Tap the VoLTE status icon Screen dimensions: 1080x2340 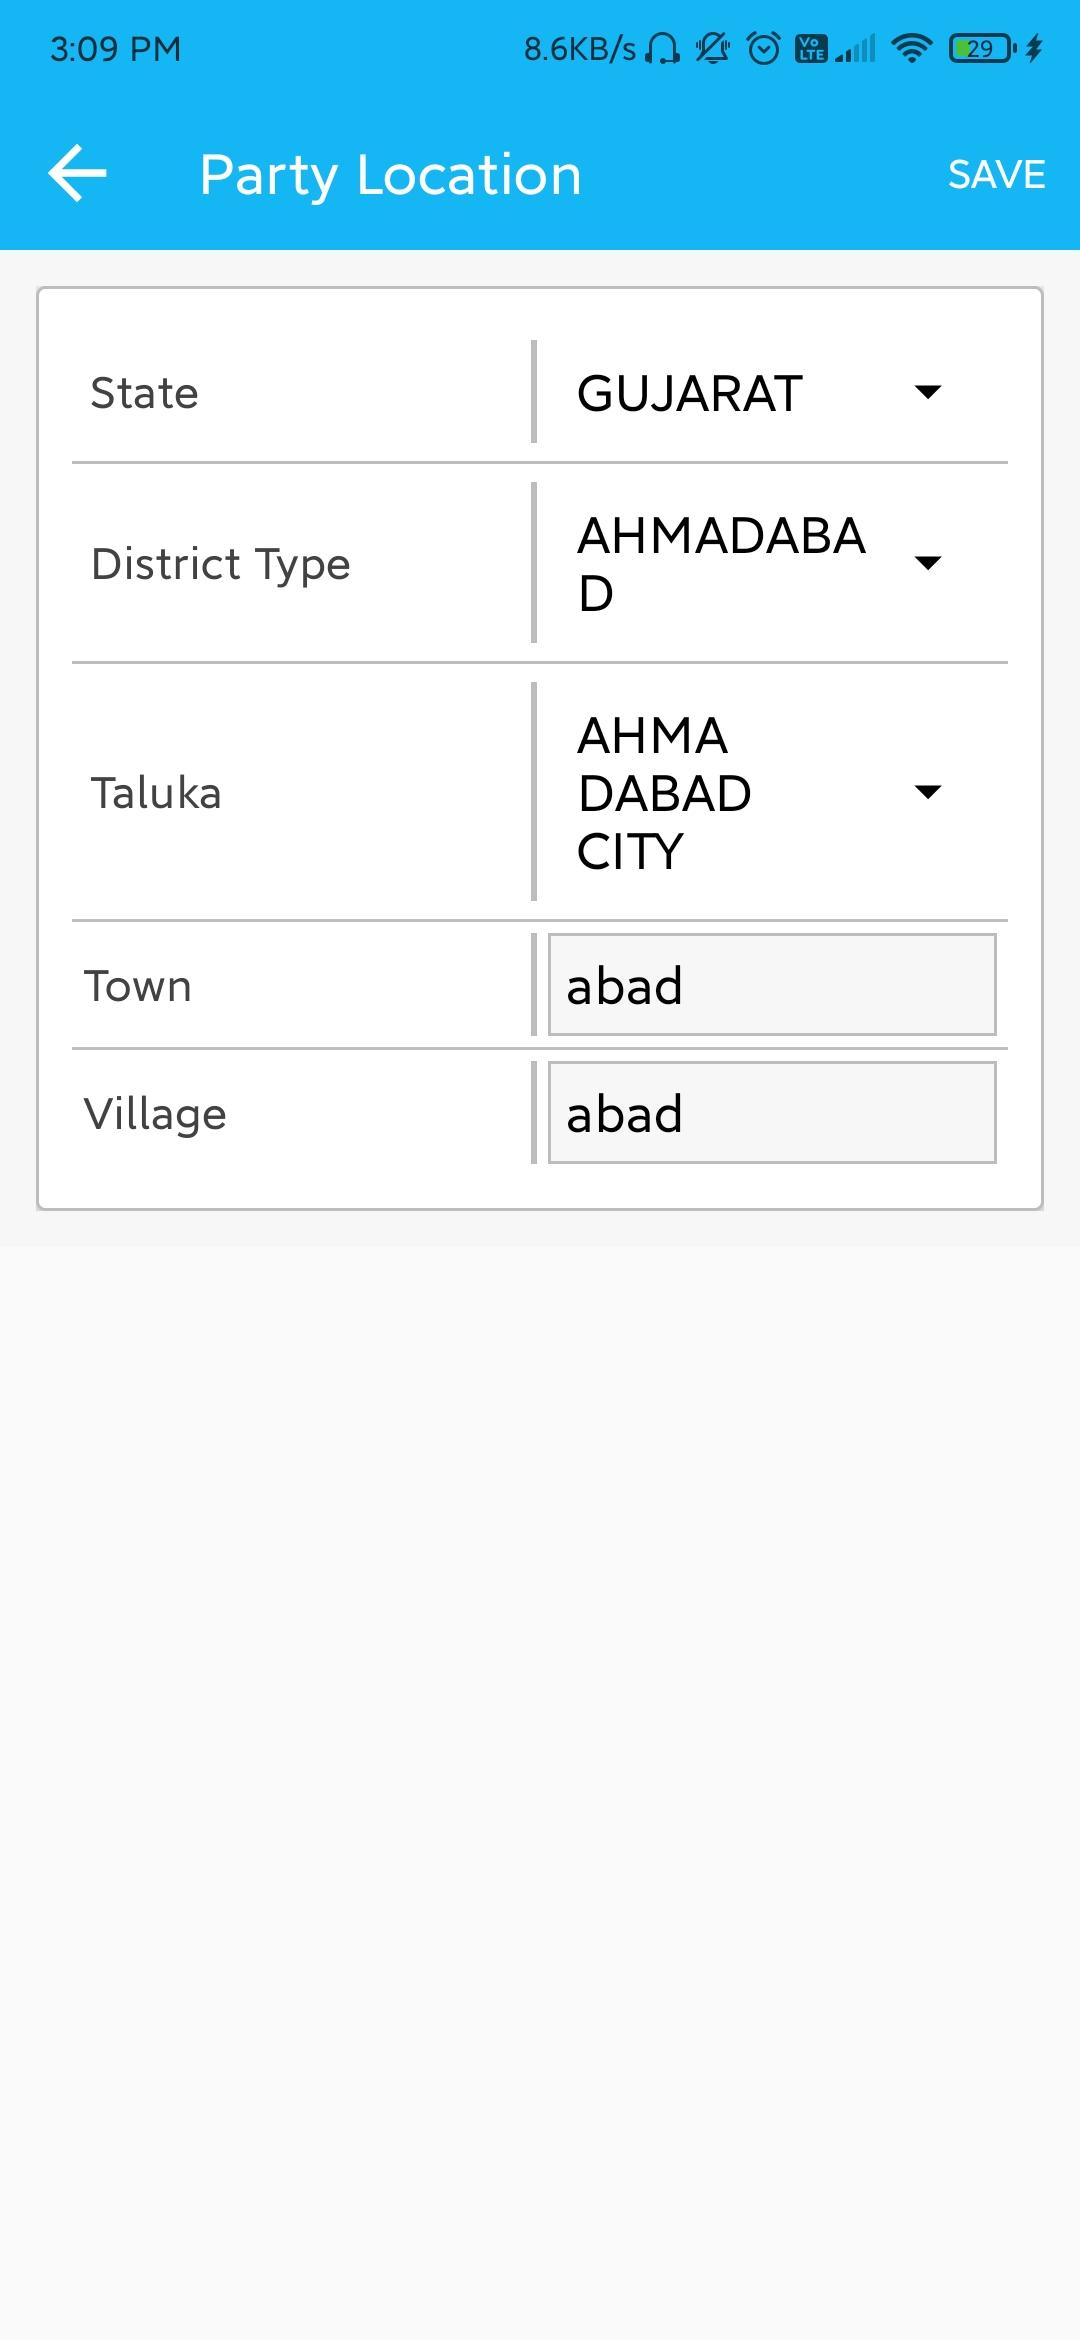click(x=810, y=48)
